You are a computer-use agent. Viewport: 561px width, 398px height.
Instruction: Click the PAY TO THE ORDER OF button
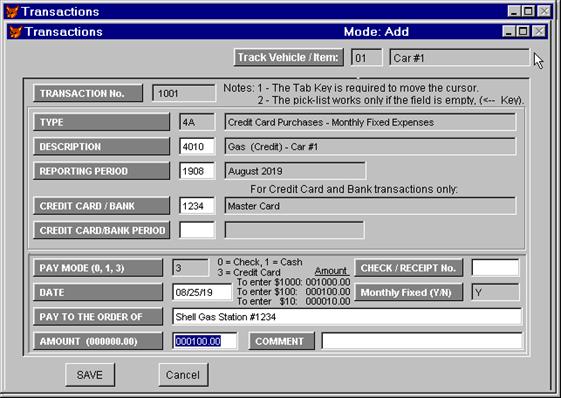(x=98, y=317)
